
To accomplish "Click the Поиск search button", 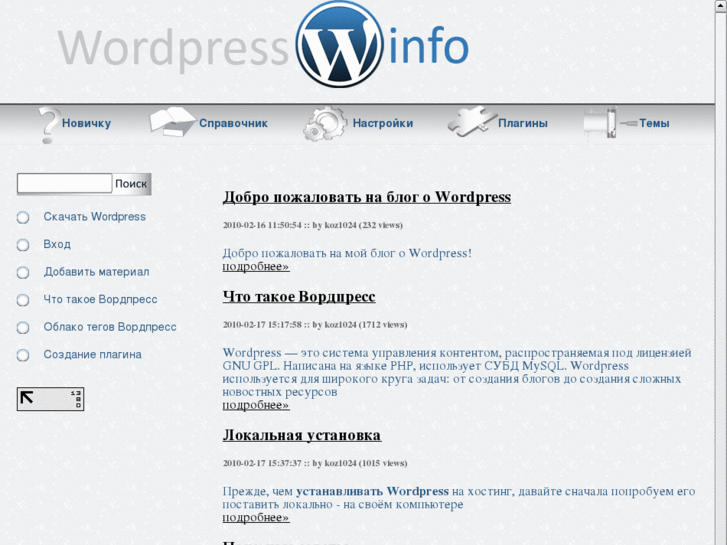I will (131, 184).
